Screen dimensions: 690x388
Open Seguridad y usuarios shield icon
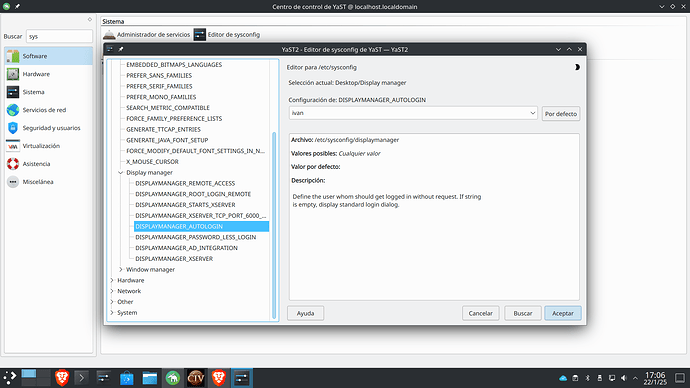tap(13, 128)
